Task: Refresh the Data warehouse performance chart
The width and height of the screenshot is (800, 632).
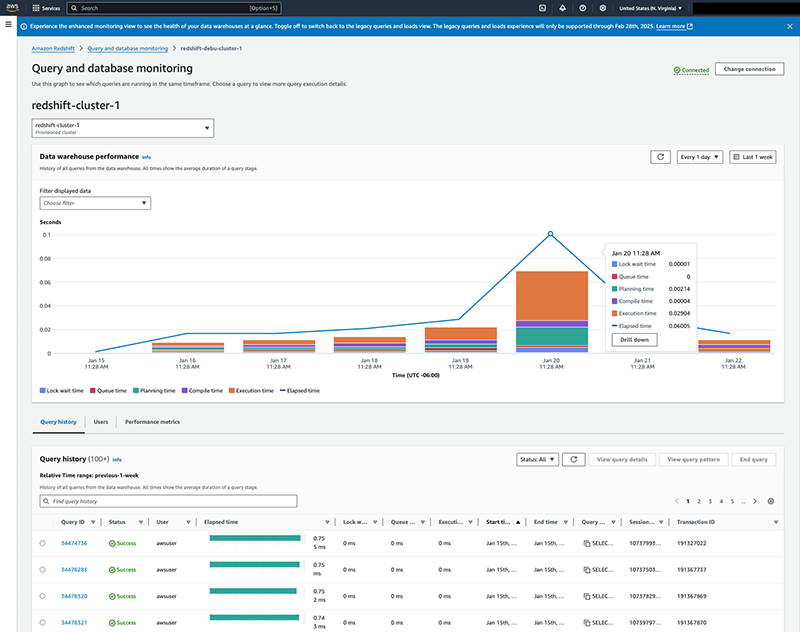Action: (x=661, y=156)
